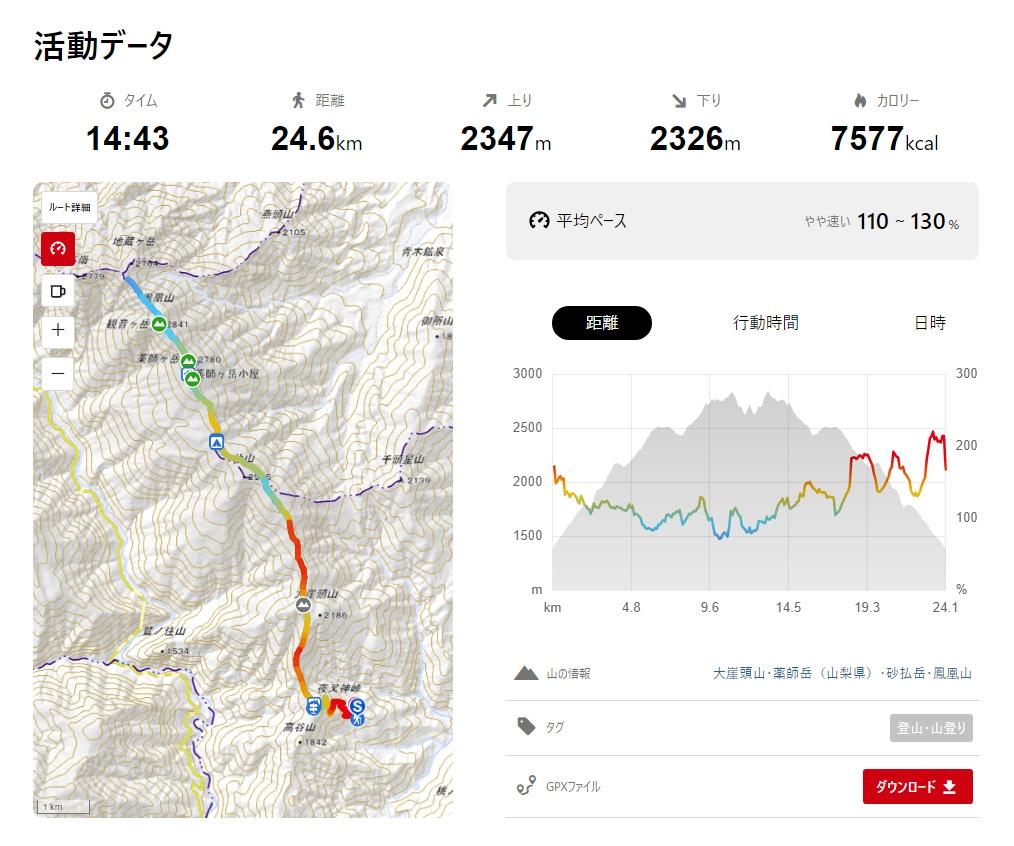Open 大崖頭山 mountain info link
This screenshot has height=846, width=1014.
point(739,673)
